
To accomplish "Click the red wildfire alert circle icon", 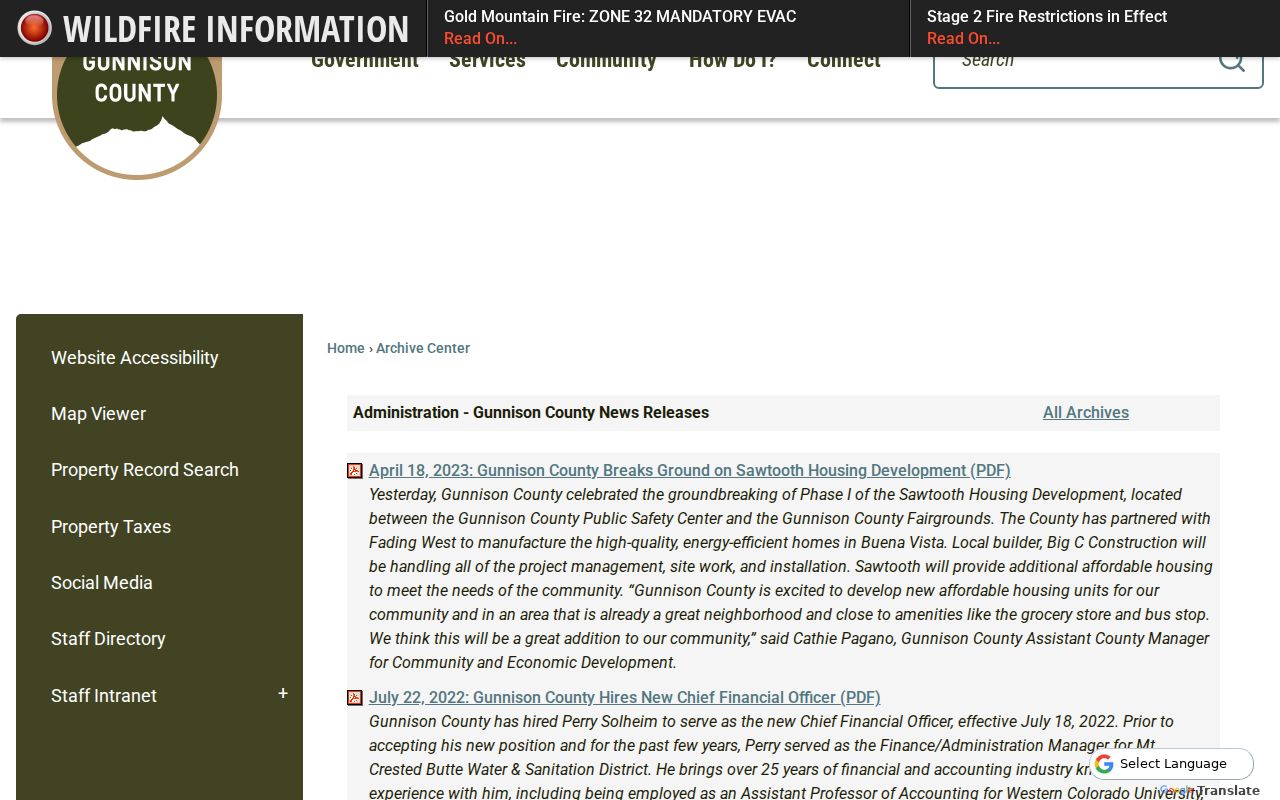I will [34, 29].
